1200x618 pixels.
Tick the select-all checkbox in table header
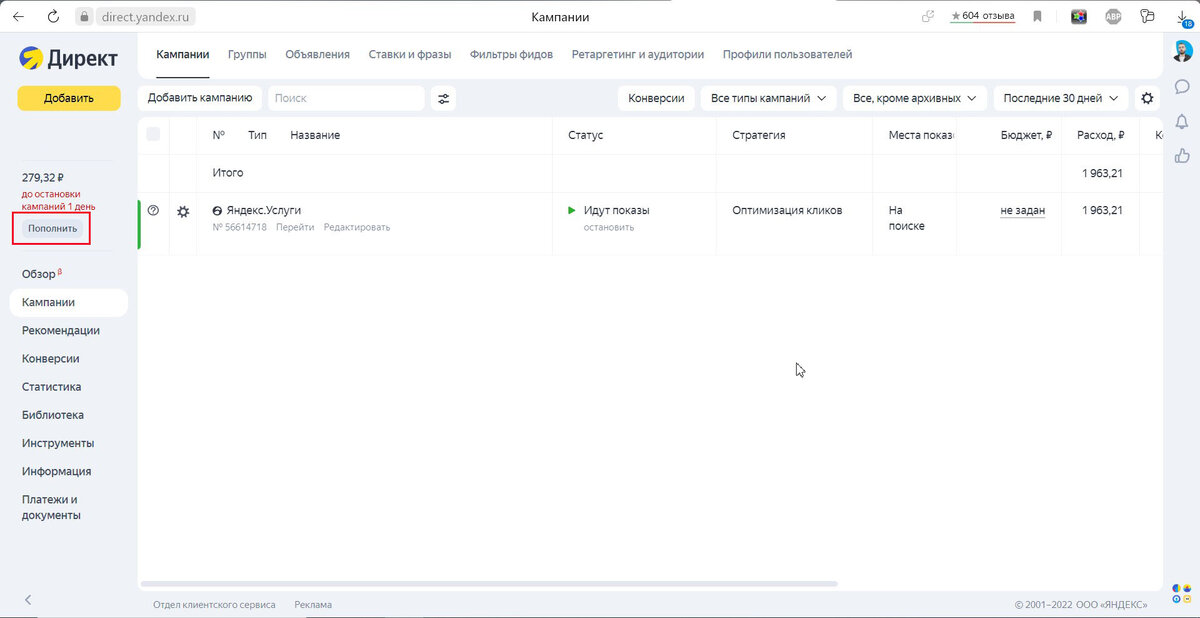pyautogui.click(x=153, y=134)
